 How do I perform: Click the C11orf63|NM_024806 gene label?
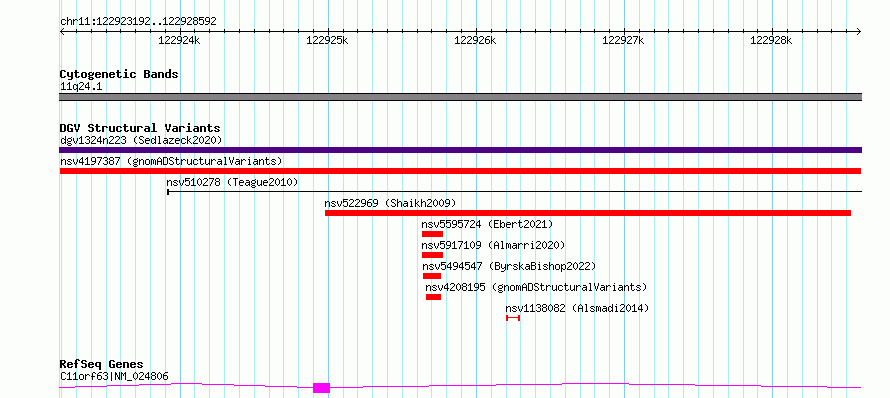[x=114, y=376]
